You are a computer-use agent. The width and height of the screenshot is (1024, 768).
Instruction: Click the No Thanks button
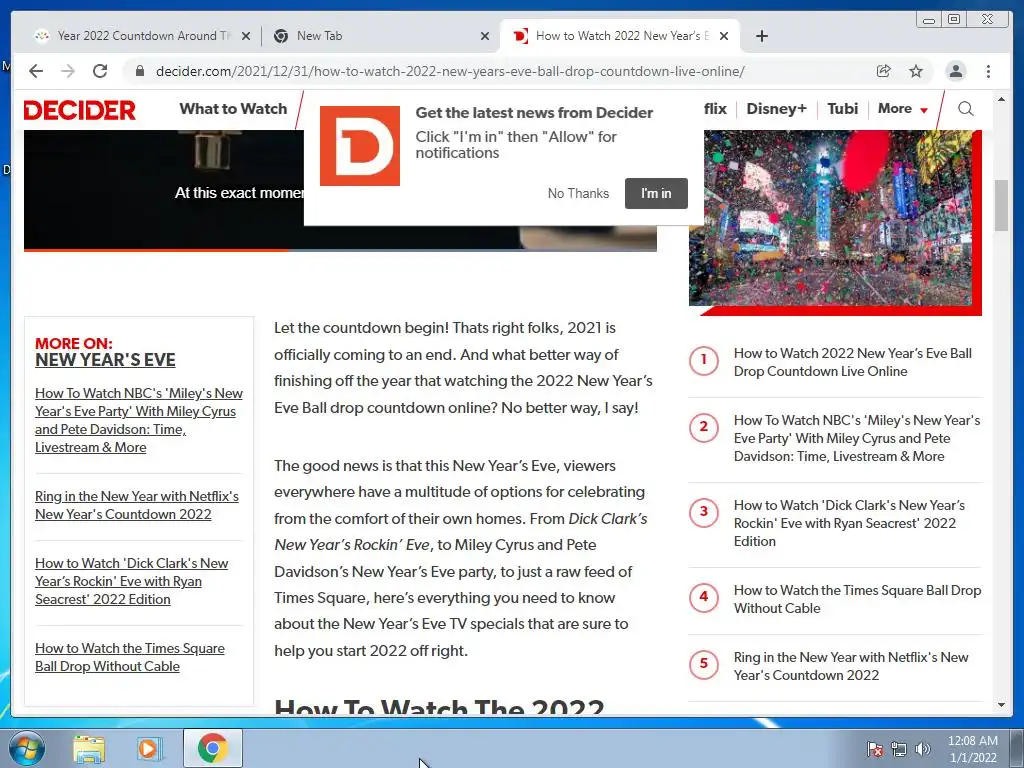[x=578, y=193]
